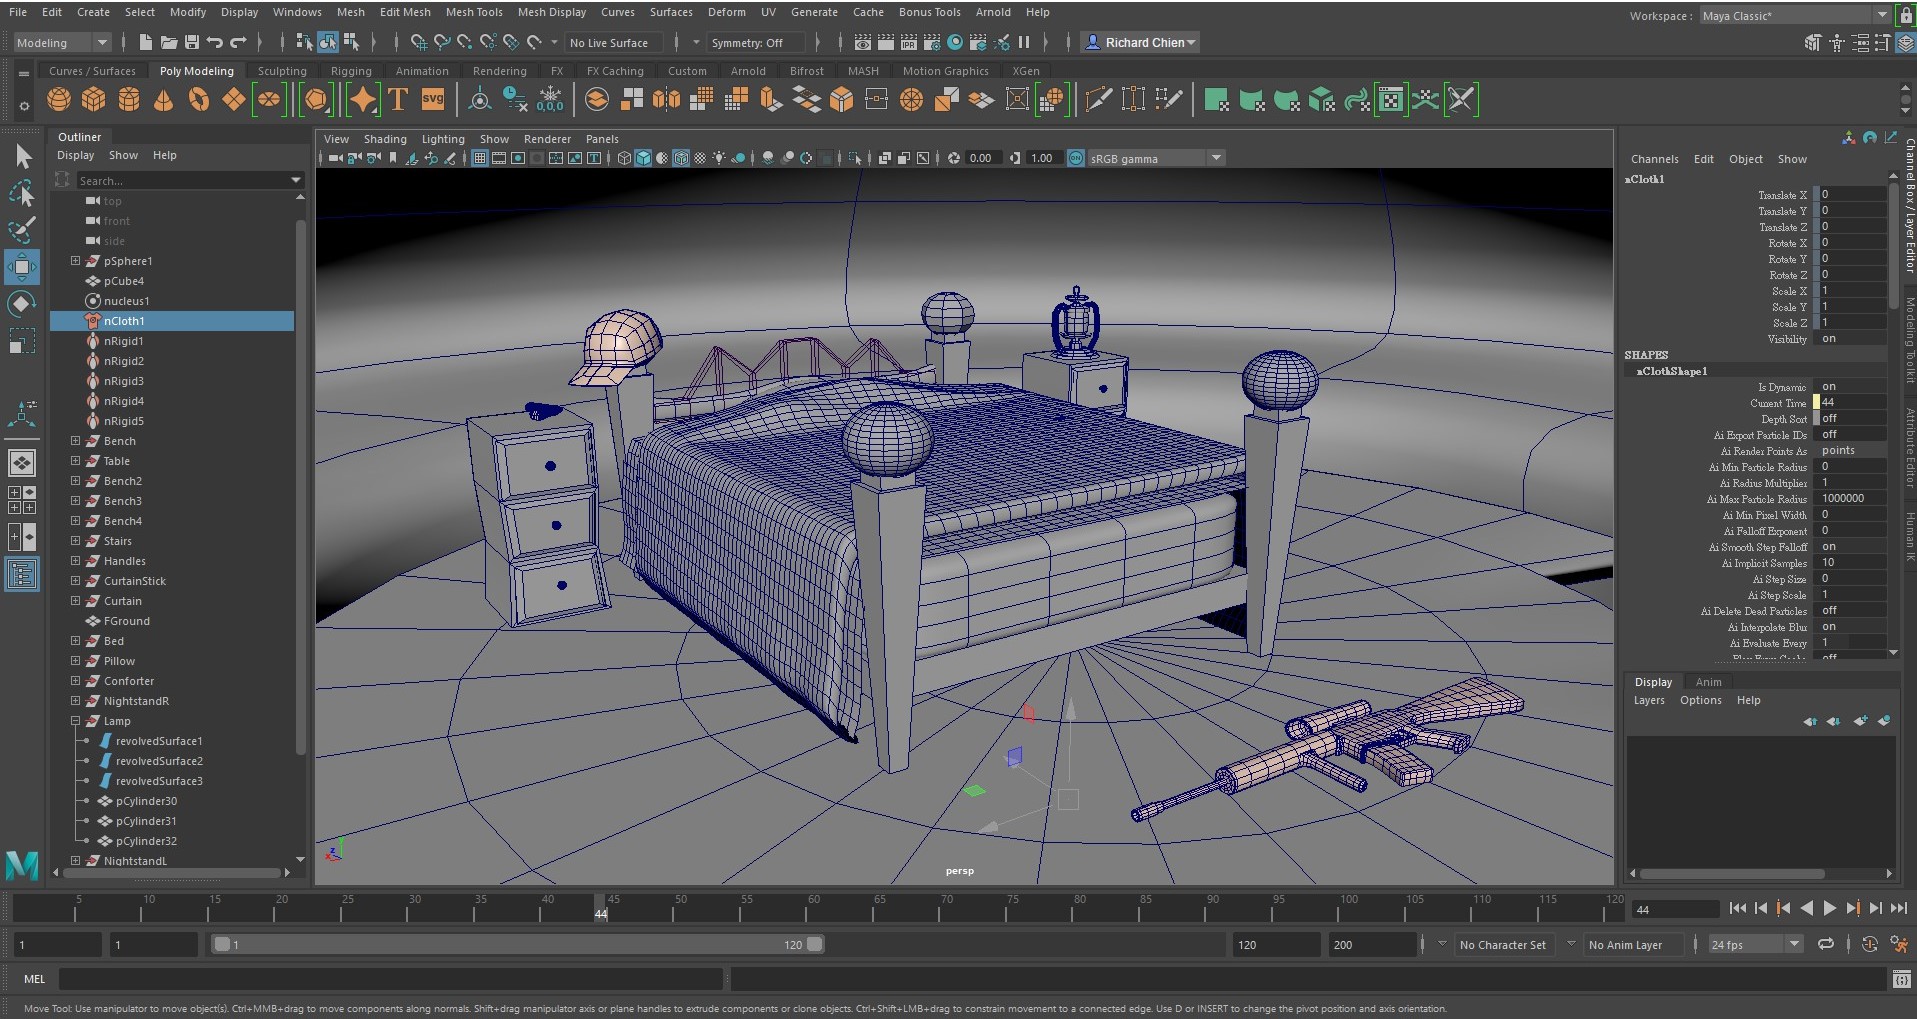
Task: Toggle loop playback mode button
Action: (x=1826, y=944)
